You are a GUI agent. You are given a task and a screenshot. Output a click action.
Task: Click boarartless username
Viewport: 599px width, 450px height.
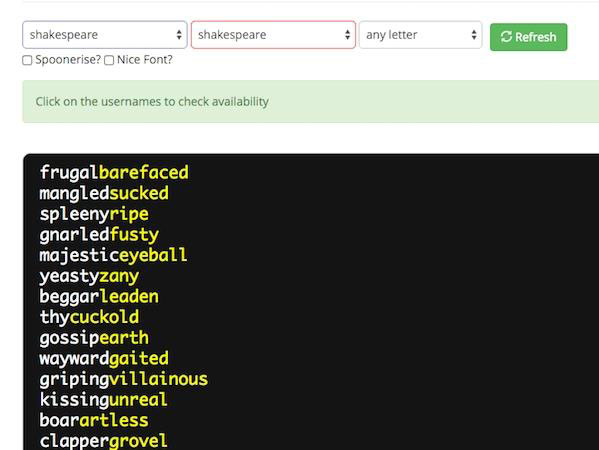(x=94, y=420)
